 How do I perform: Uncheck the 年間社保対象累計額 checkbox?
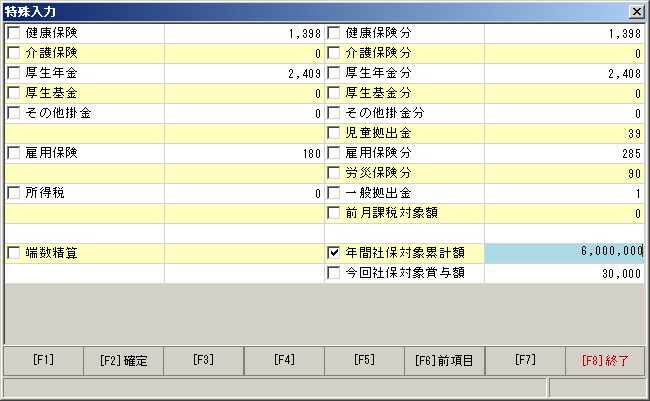334,253
